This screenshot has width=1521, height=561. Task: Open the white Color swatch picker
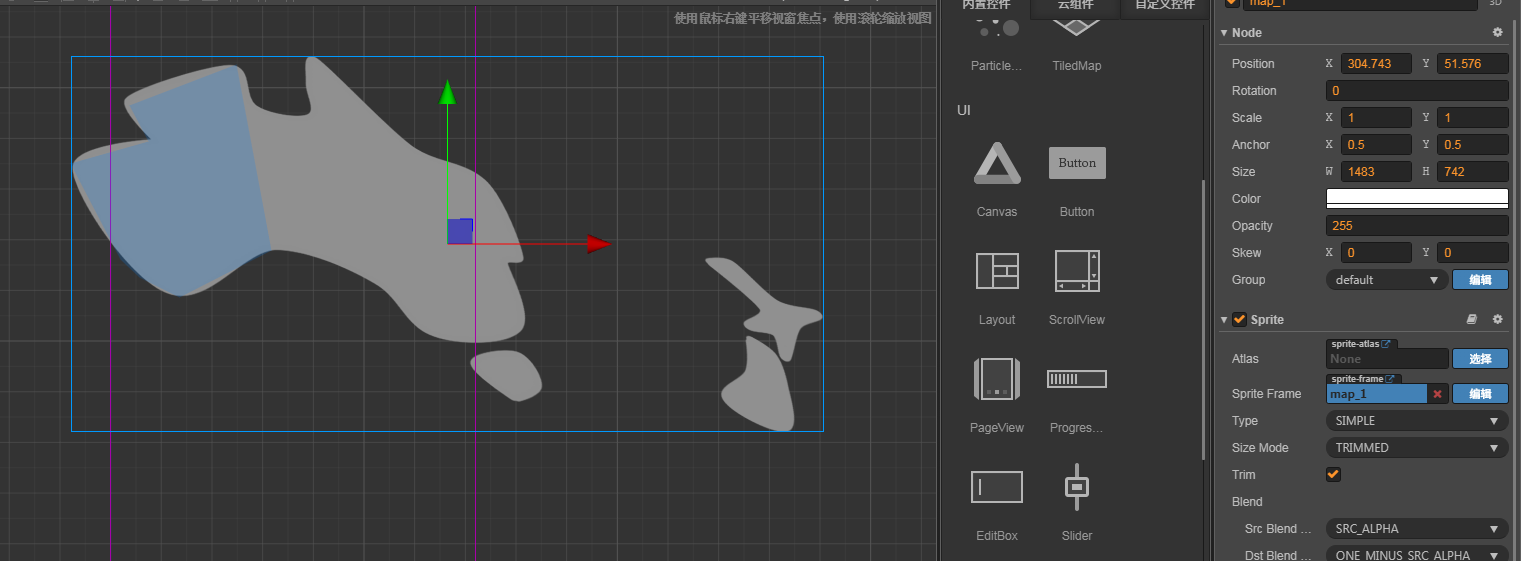point(1417,199)
